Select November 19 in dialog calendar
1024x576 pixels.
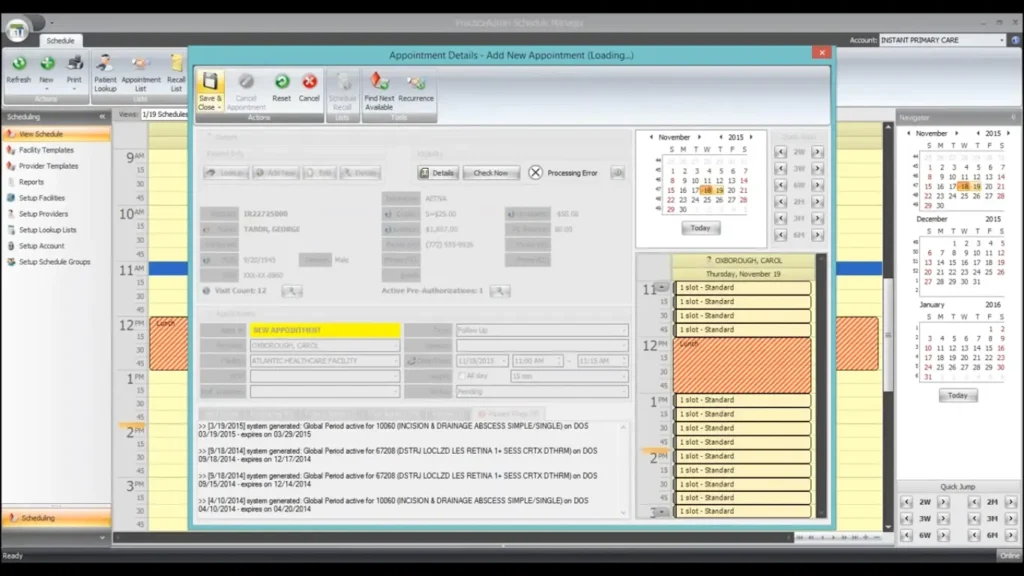pos(719,190)
